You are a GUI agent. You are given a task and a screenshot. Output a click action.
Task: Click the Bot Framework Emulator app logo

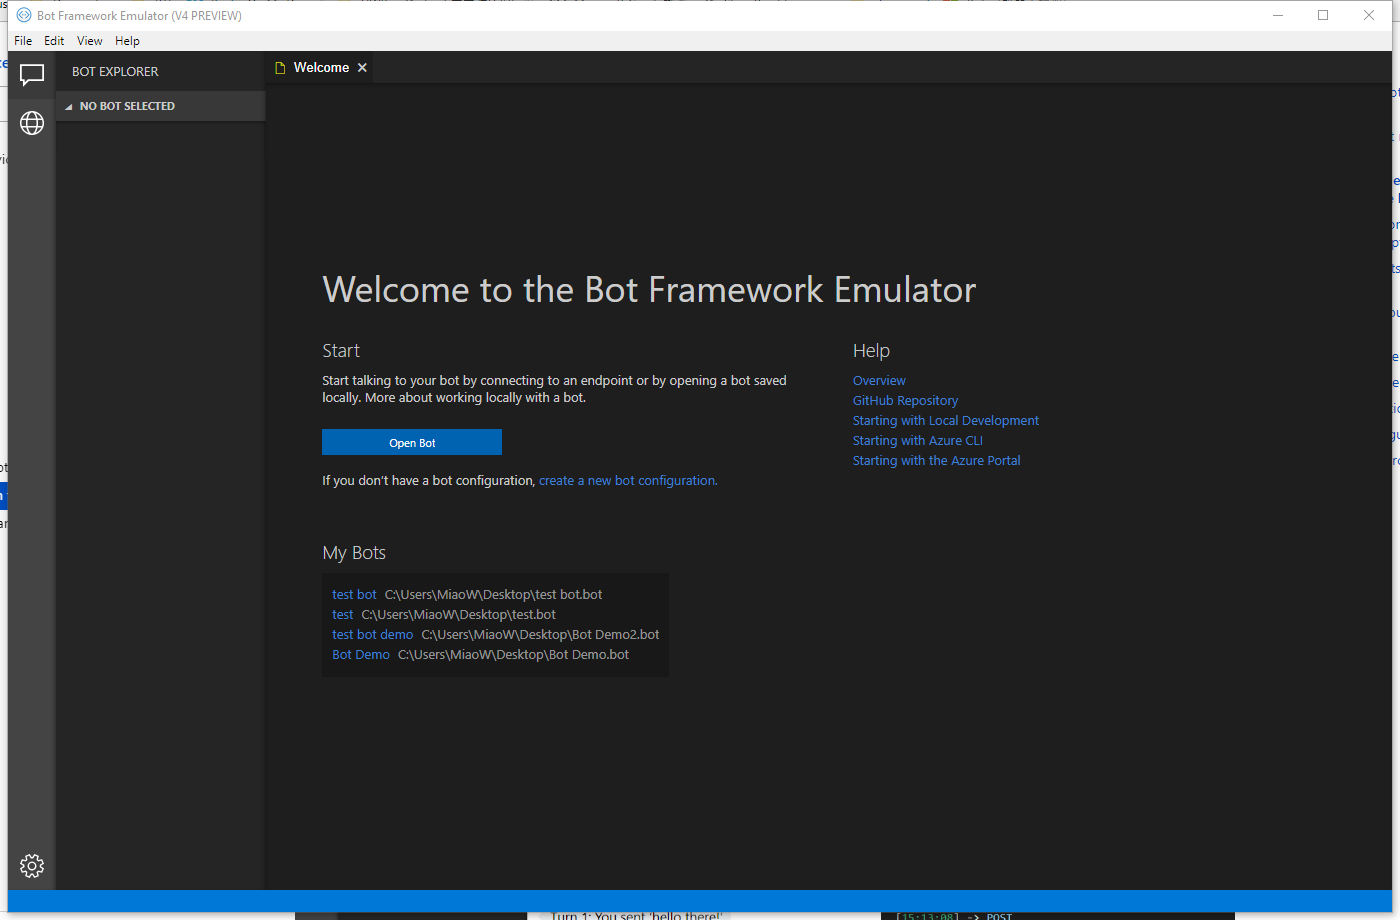24,15
